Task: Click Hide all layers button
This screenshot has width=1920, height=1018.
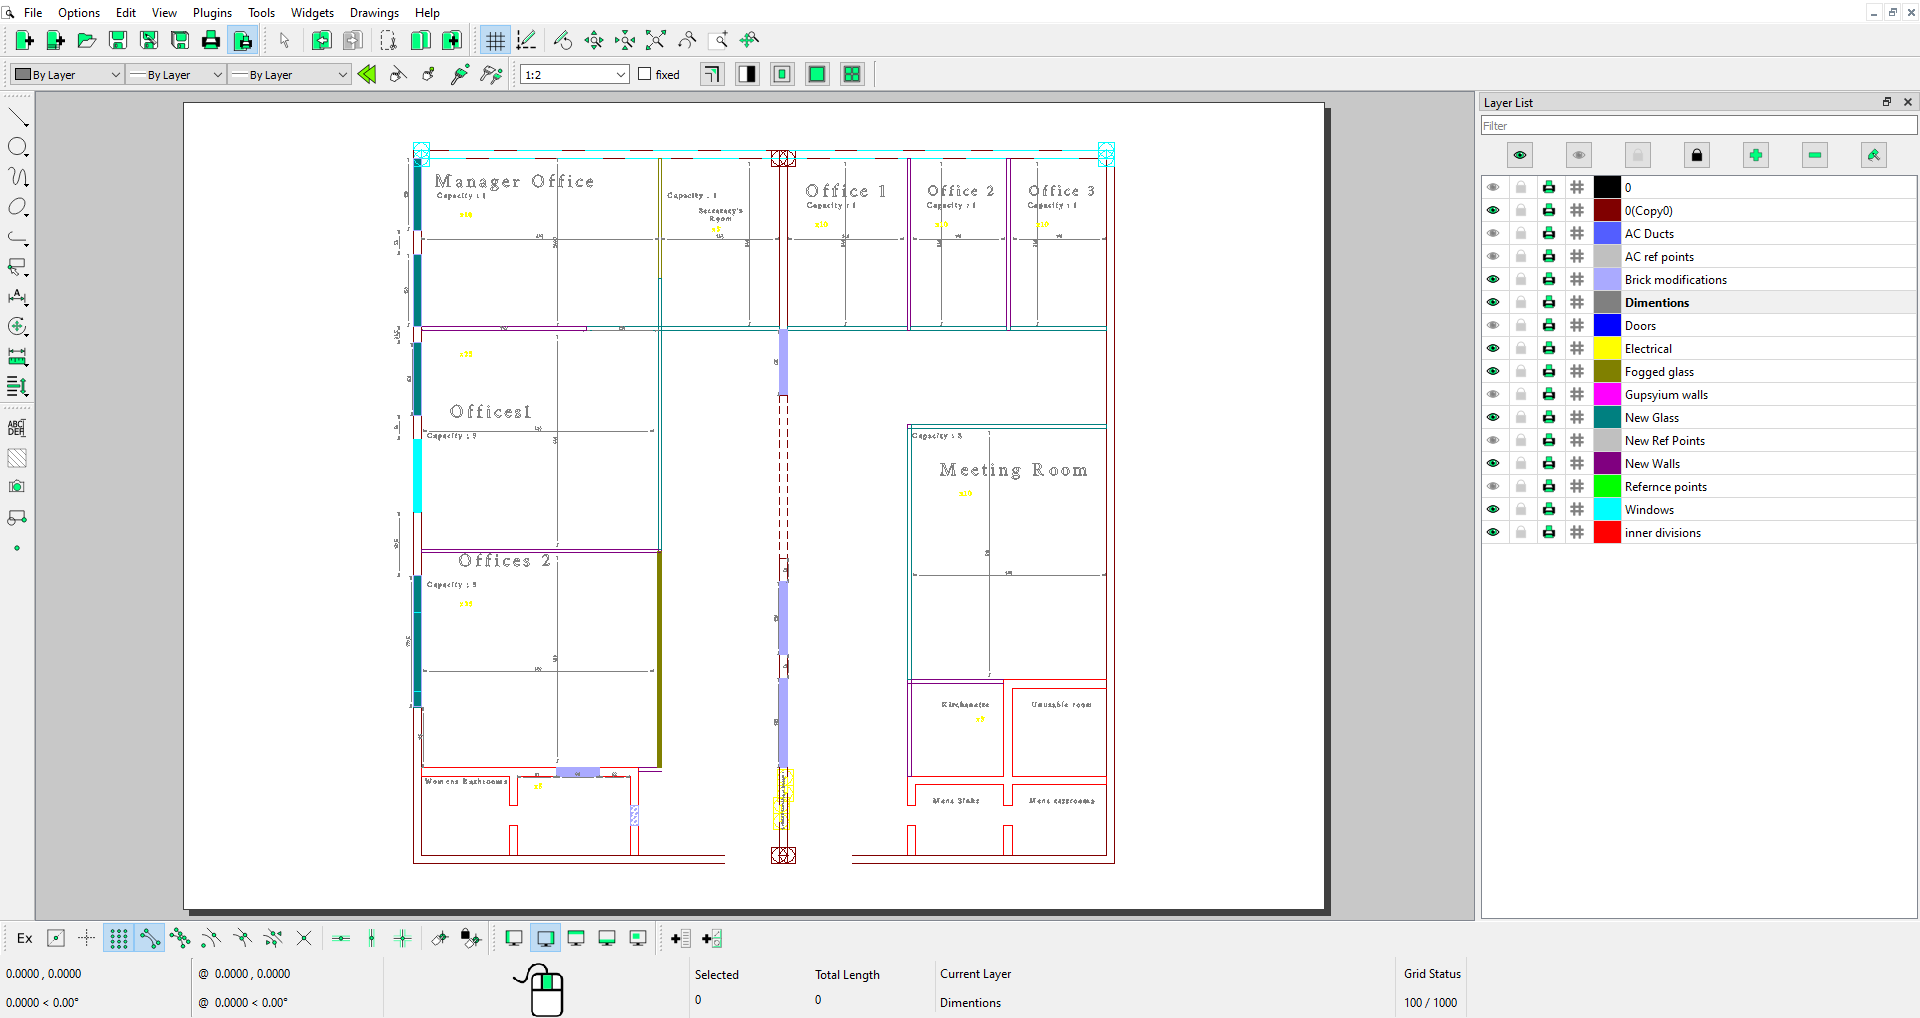Action: (x=1579, y=155)
